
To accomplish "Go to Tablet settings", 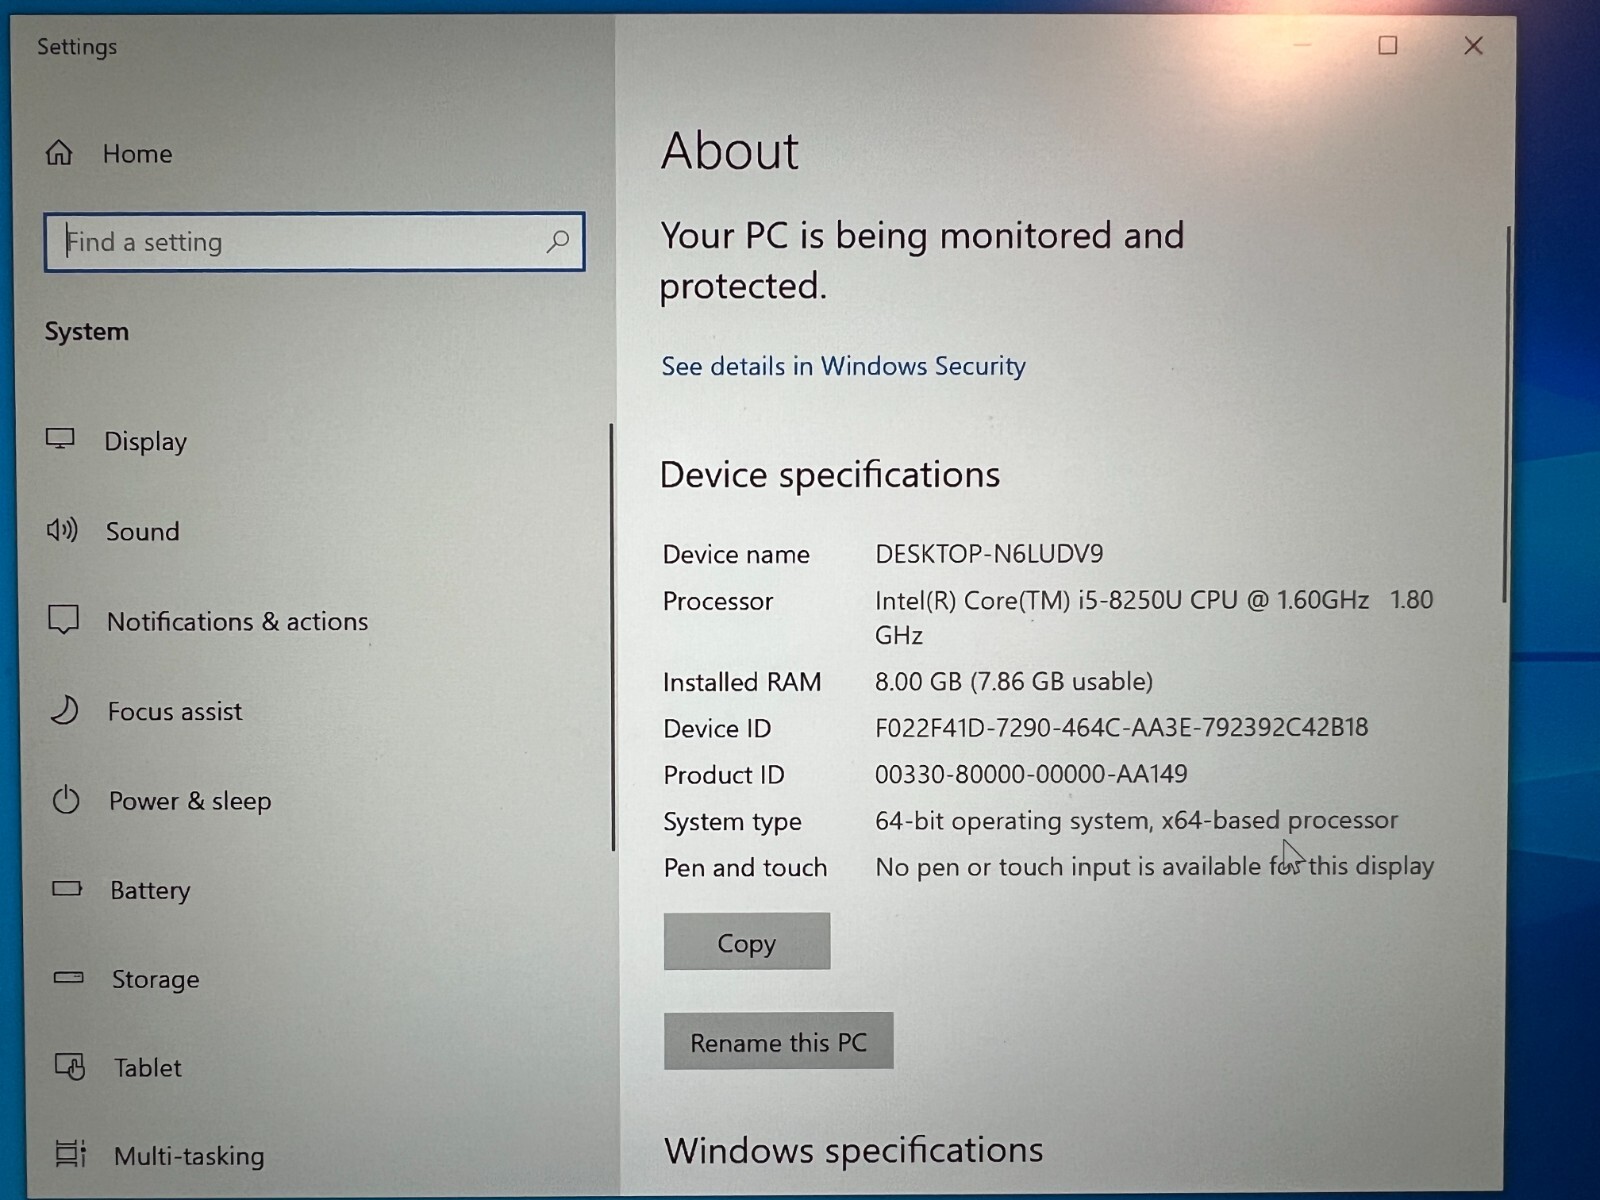I will pyautogui.click(x=148, y=1068).
